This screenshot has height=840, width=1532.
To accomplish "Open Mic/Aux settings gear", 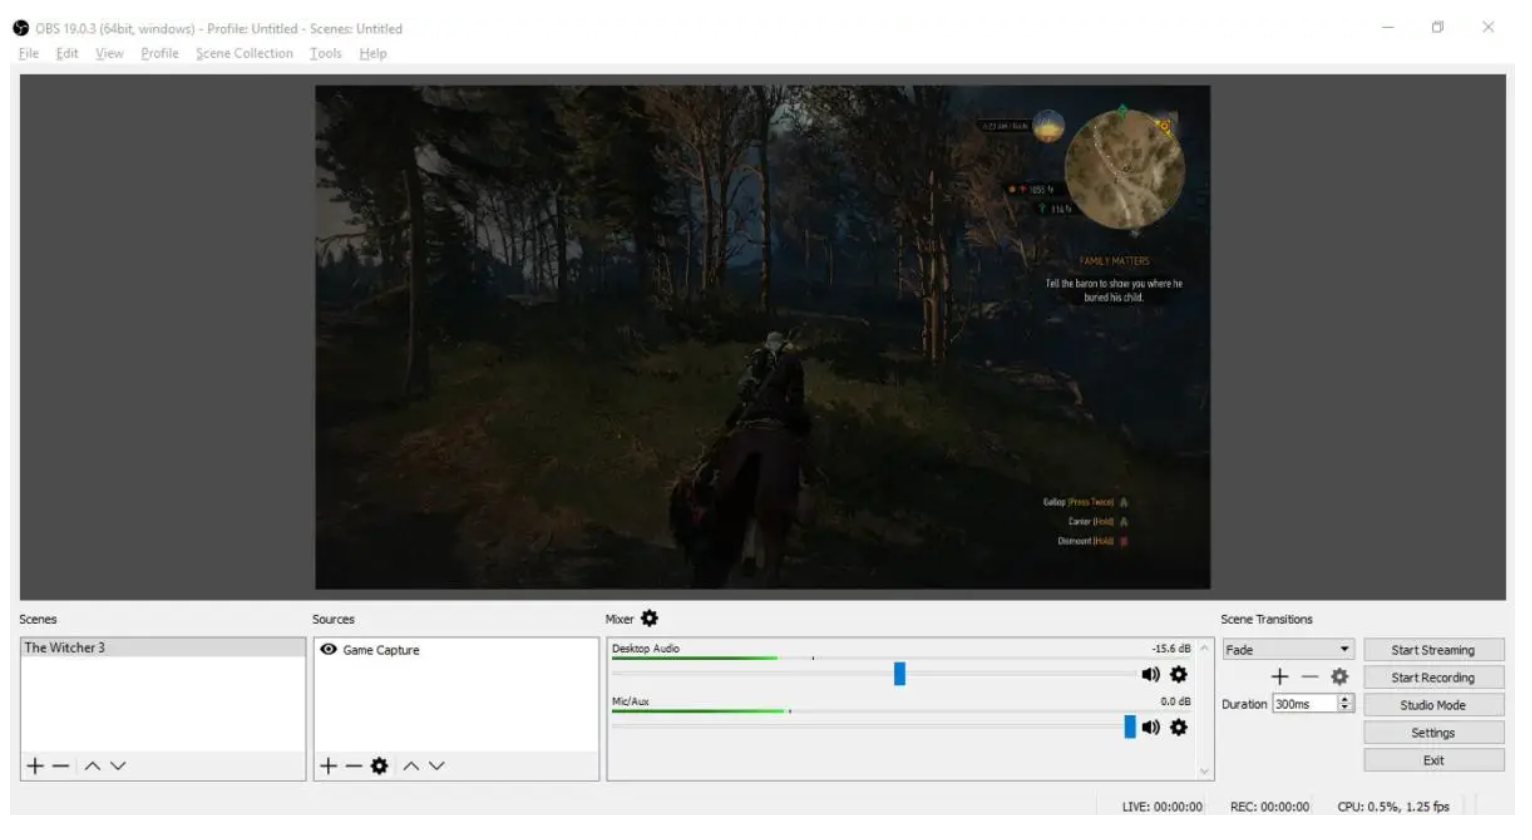I will (x=1179, y=728).
